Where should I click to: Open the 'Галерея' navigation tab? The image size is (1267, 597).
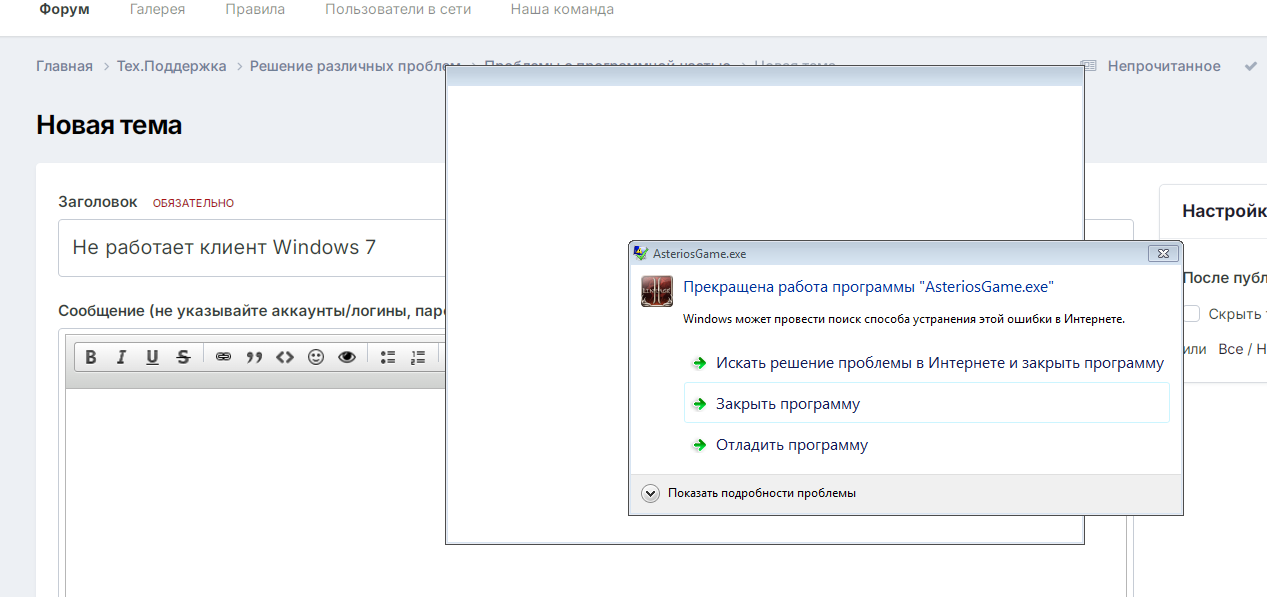tap(157, 10)
